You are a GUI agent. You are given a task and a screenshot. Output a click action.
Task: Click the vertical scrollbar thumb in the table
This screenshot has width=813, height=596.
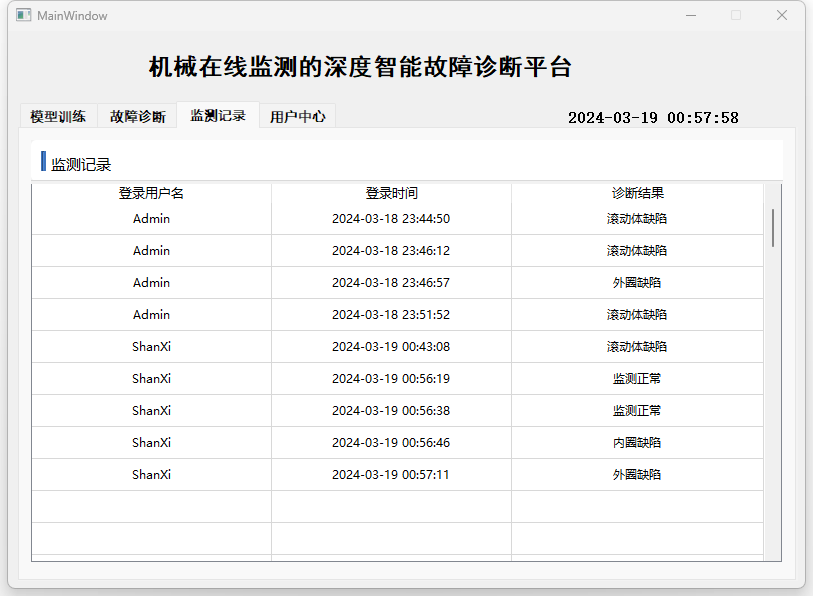pyautogui.click(x=772, y=227)
